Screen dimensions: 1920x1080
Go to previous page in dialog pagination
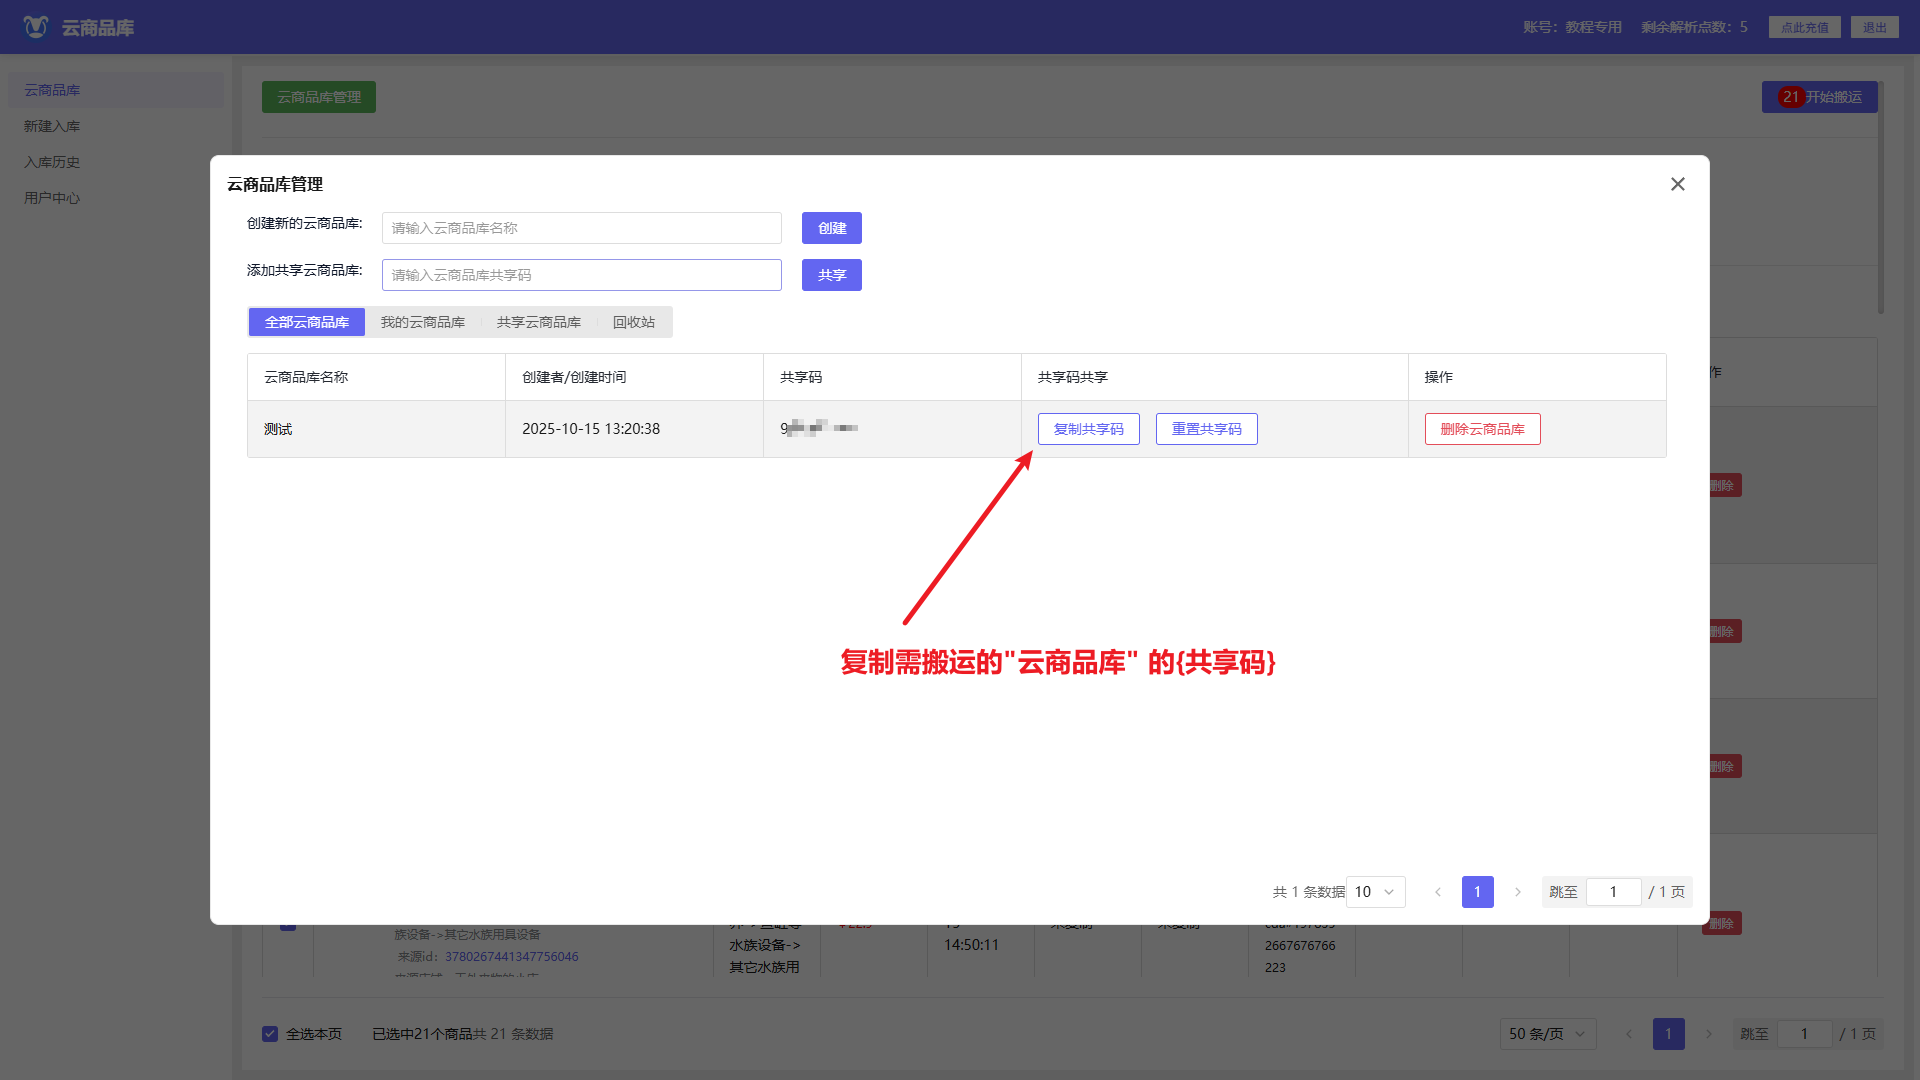click(x=1438, y=892)
